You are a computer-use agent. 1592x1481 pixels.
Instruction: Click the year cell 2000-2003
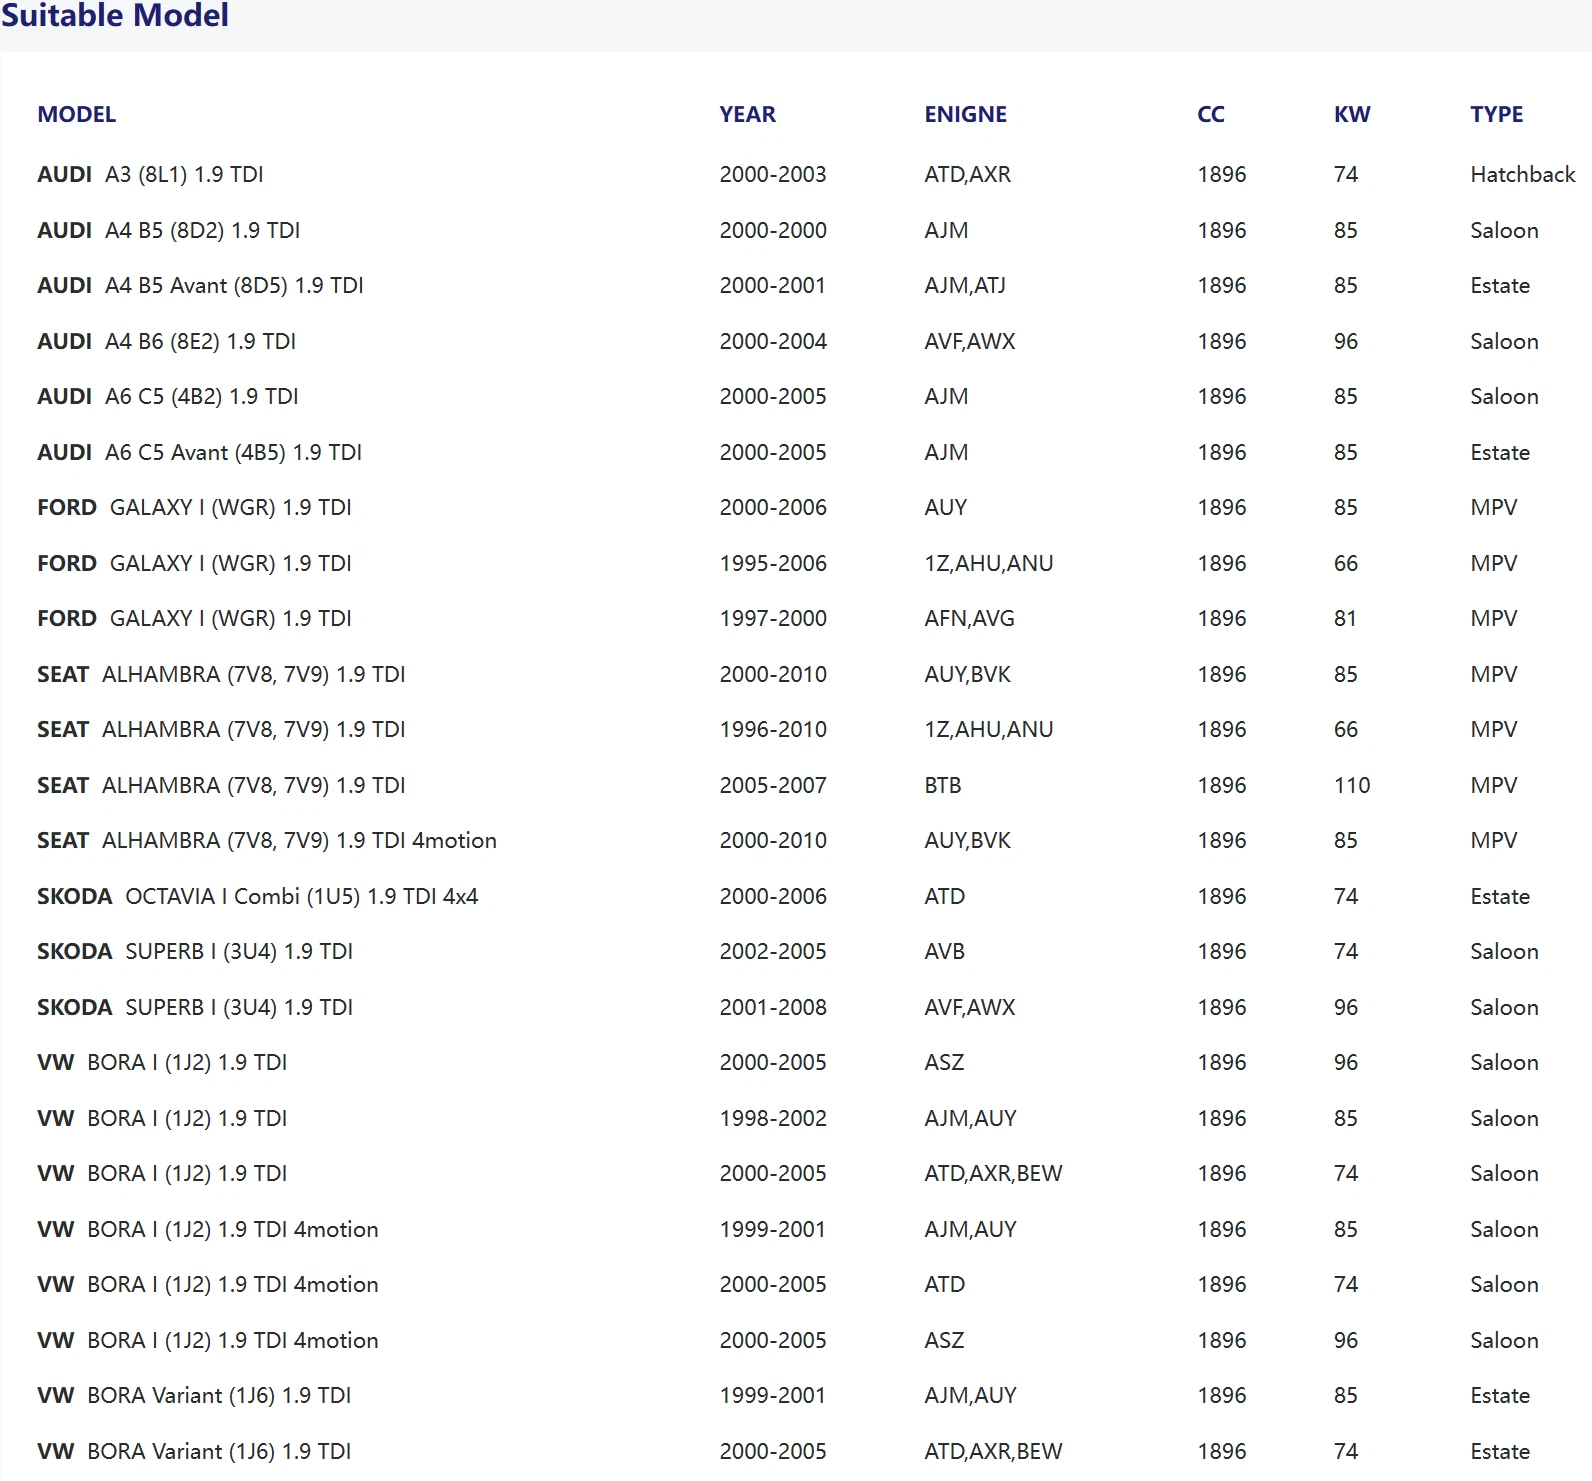pyautogui.click(x=773, y=174)
